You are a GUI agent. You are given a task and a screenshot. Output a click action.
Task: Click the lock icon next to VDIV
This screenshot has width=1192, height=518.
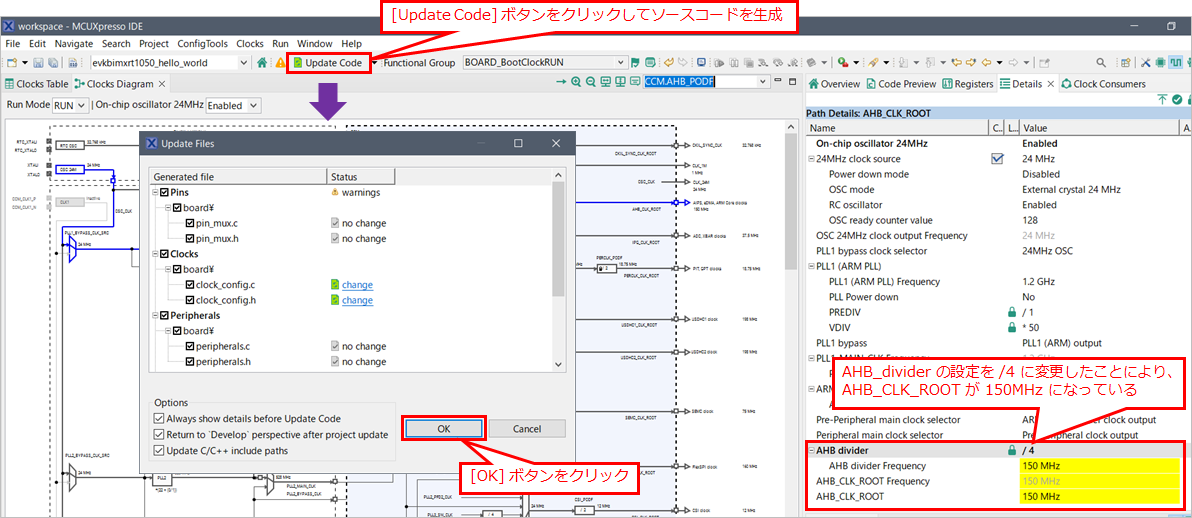pos(1012,327)
